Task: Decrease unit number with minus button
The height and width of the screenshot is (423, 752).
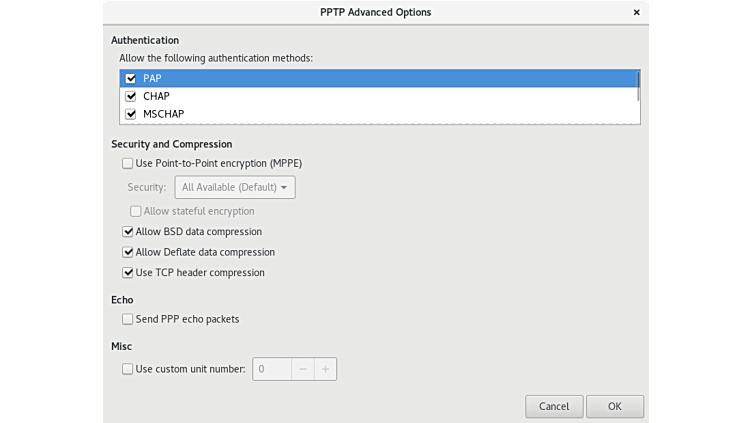Action: point(302,369)
